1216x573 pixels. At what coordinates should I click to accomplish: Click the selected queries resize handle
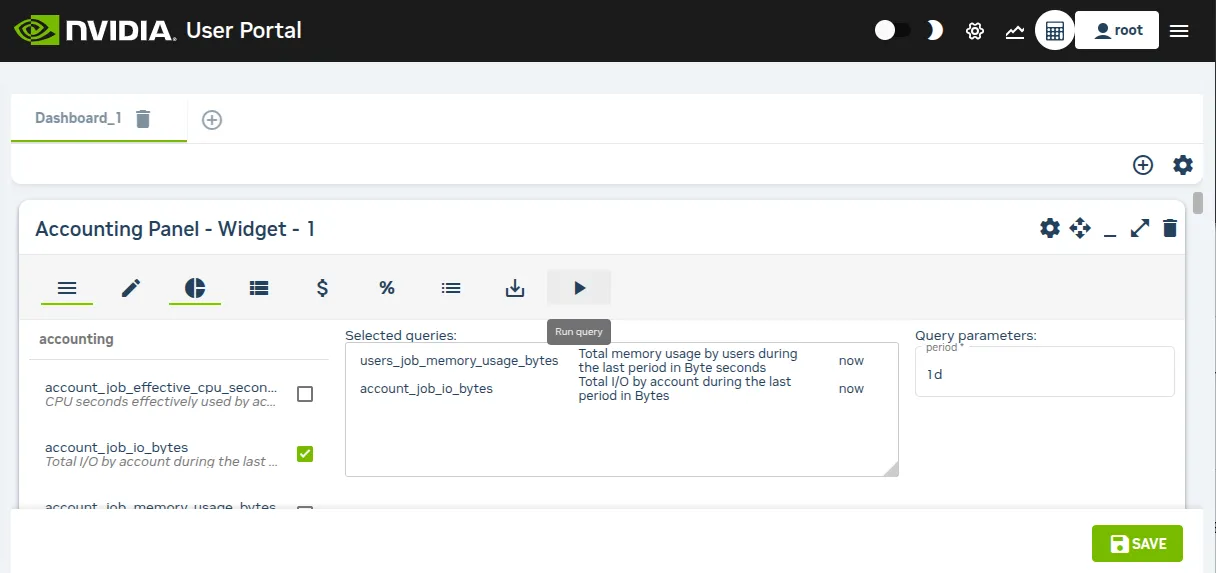[x=890, y=468]
